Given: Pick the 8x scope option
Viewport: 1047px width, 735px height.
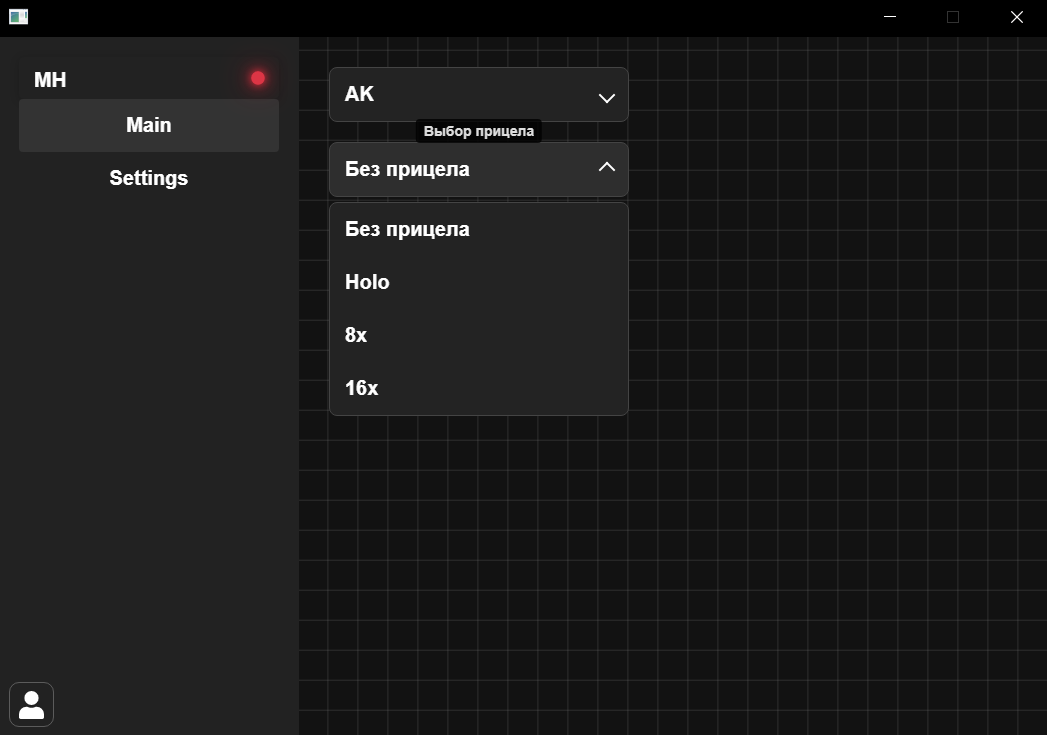Looking at the screenshot, I should click(x=356, y=335).
